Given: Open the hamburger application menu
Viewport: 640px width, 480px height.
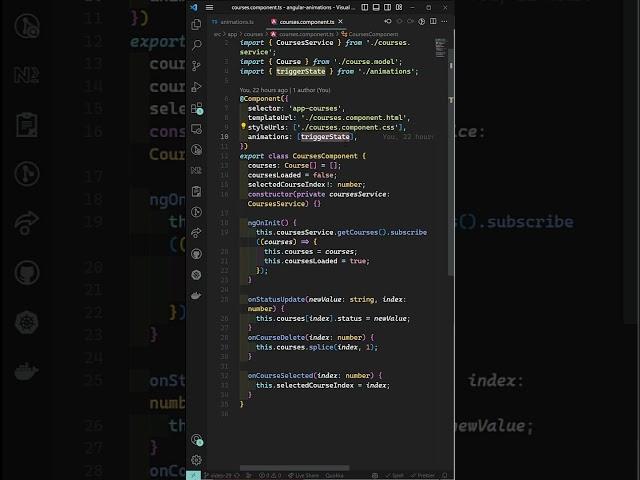Looking at the screenshot, I should tap(209, 7).
